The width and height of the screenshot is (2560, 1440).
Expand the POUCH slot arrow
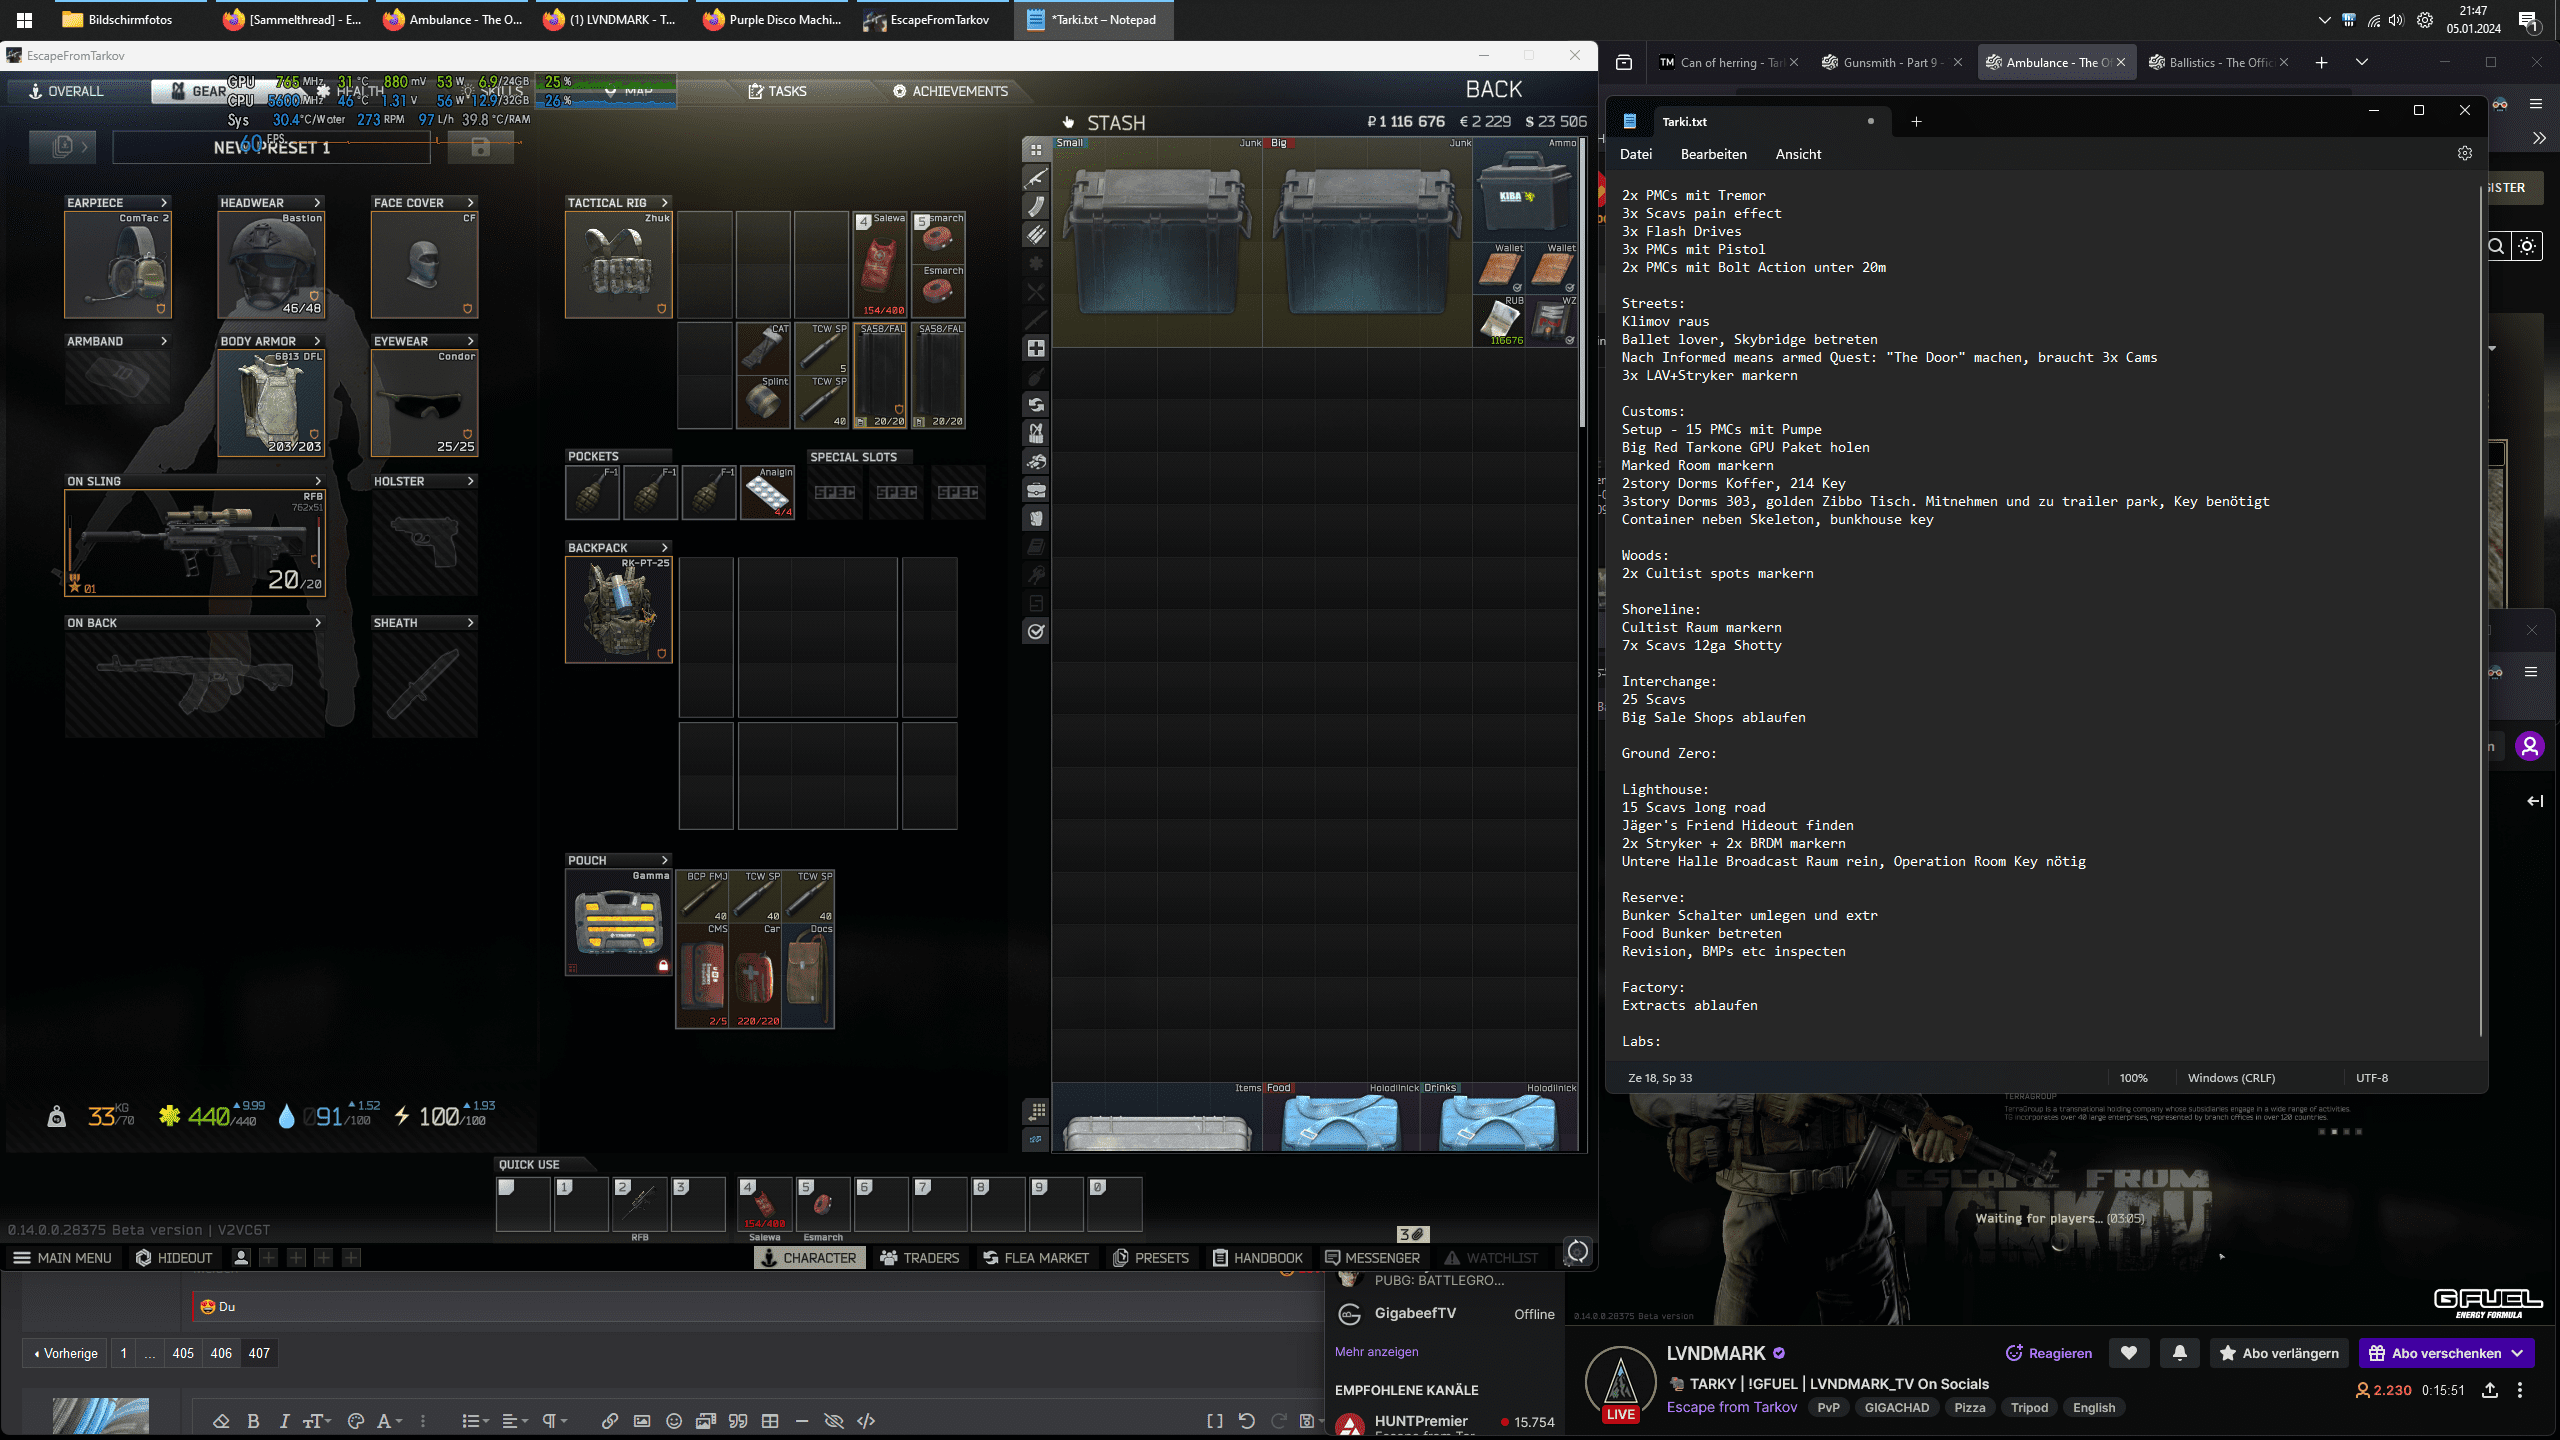point(664,861)
